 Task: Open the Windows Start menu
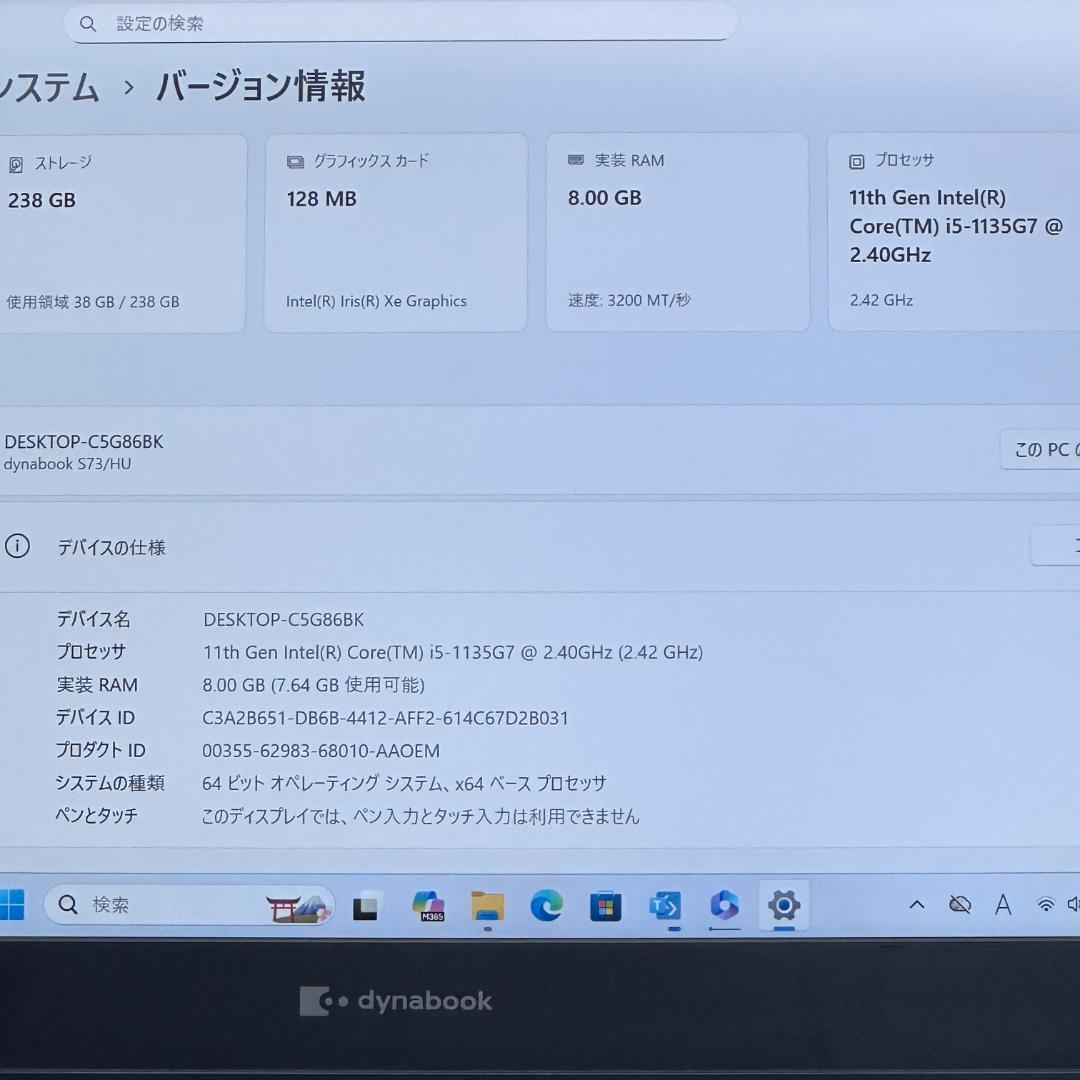12,904
